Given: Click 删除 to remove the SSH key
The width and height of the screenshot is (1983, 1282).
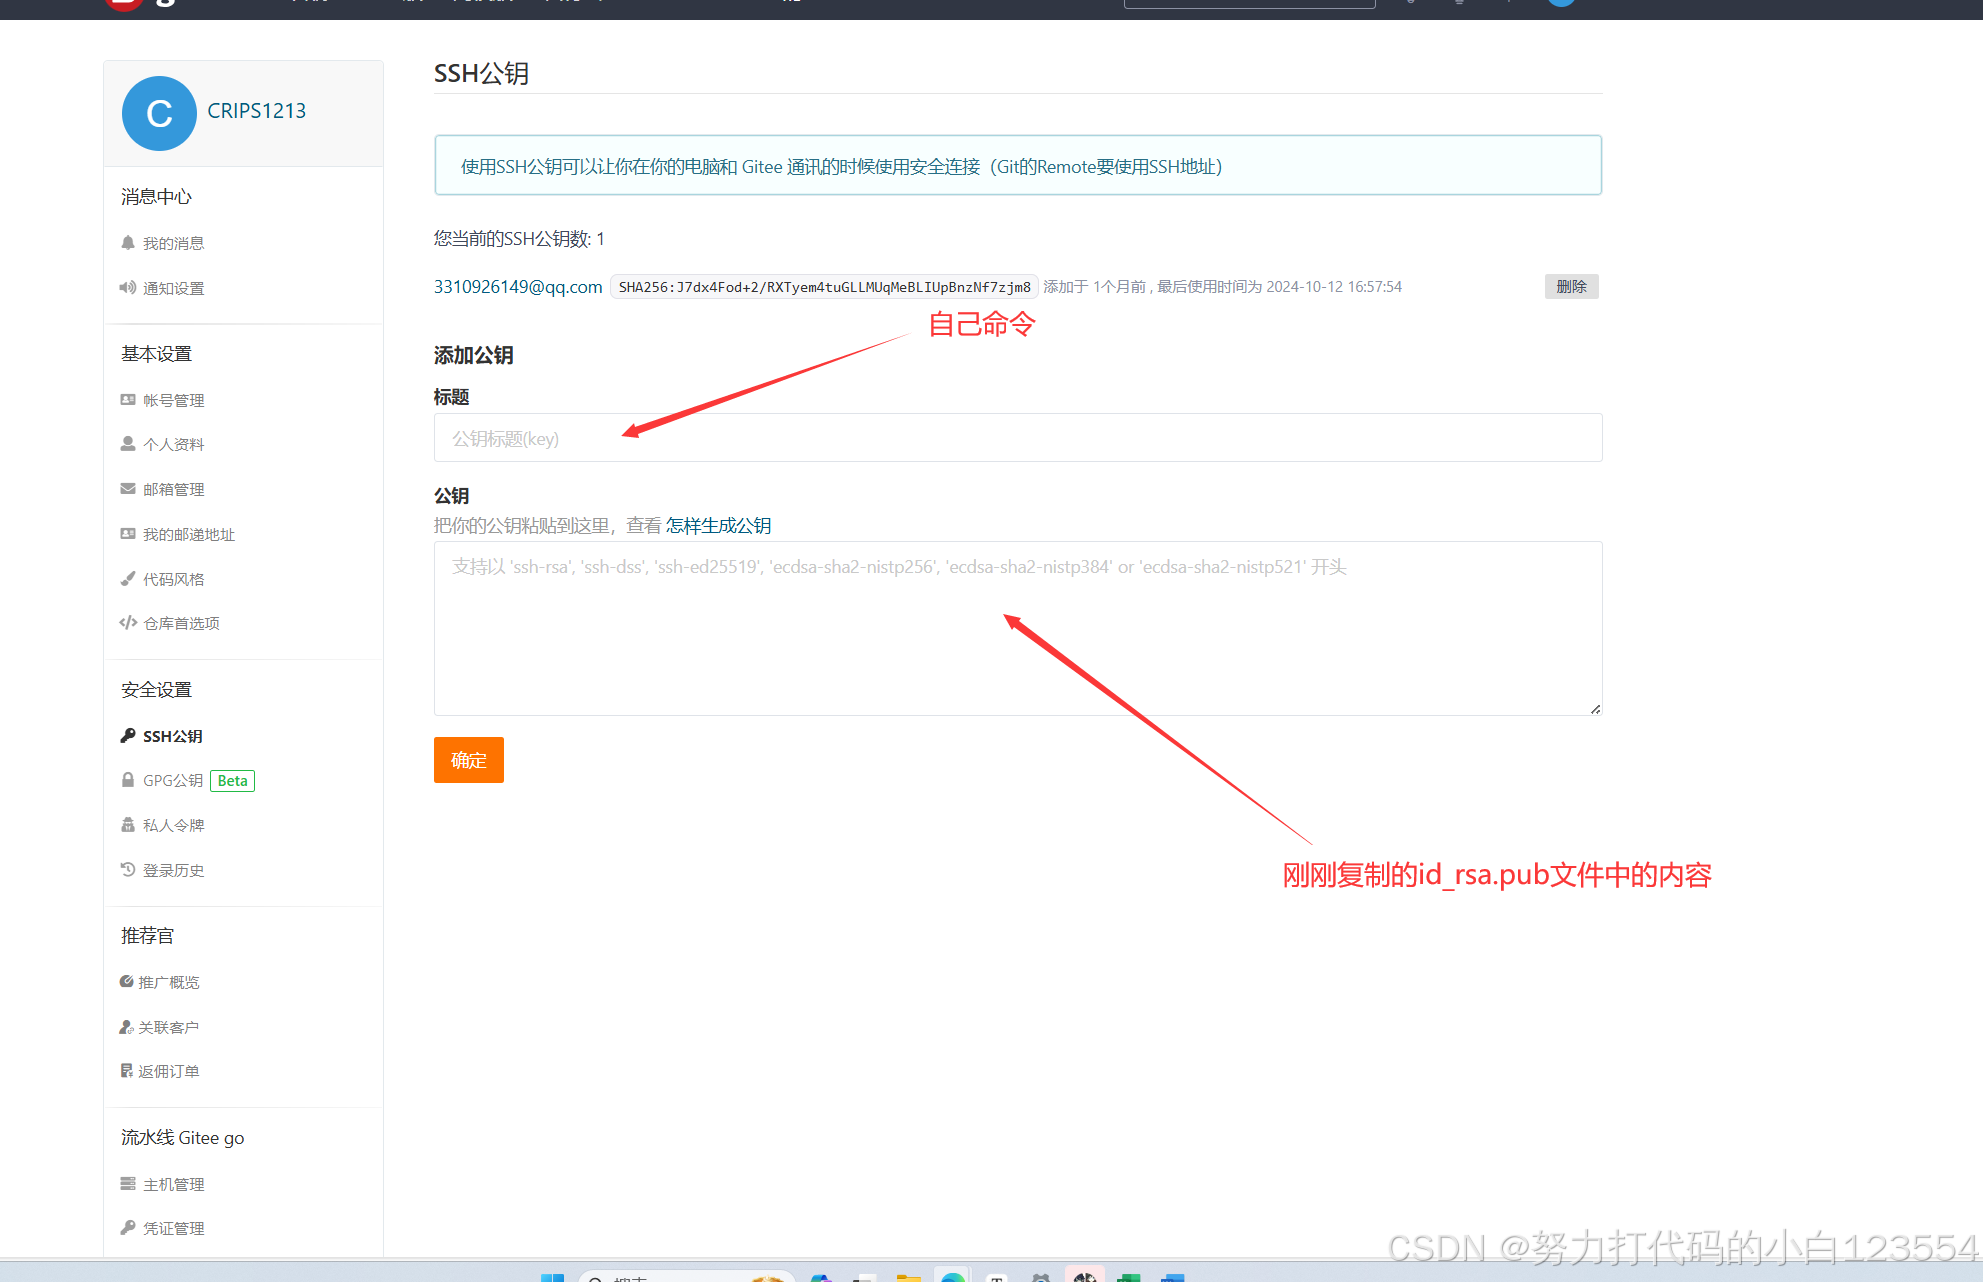Looking at the screenshot, I should (1571, 286).
